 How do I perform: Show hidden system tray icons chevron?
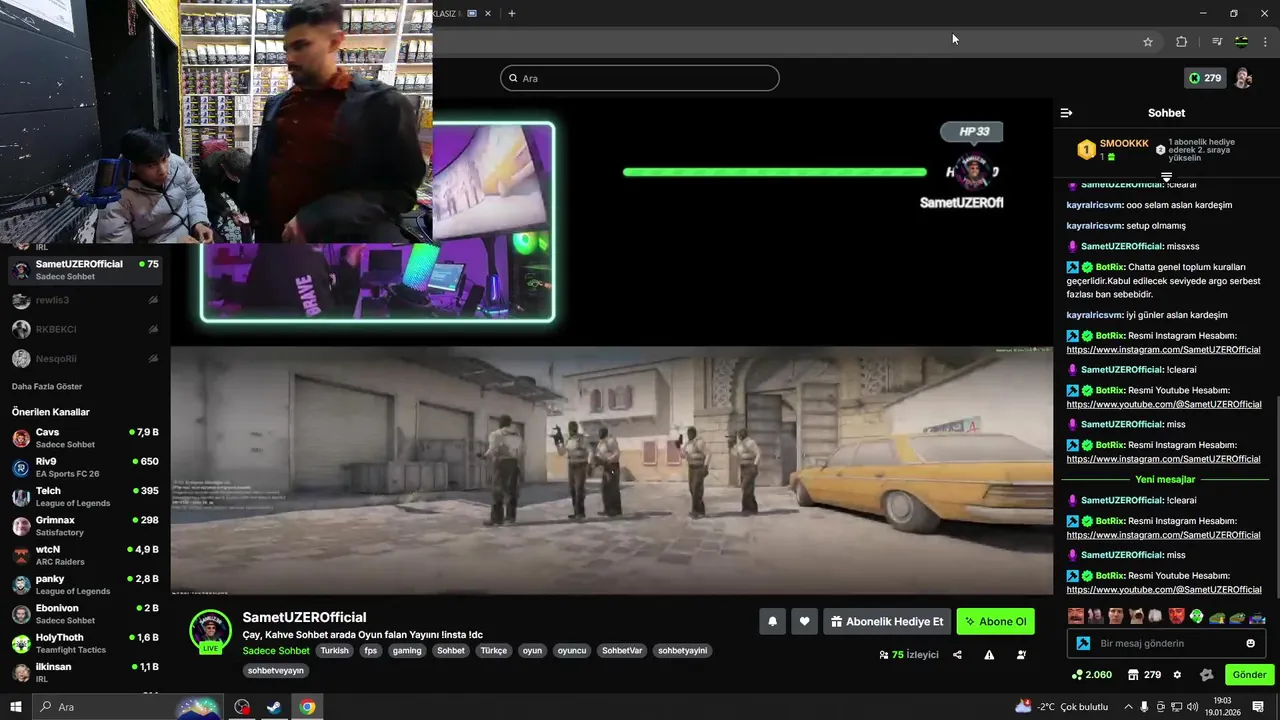point(1128,707)
